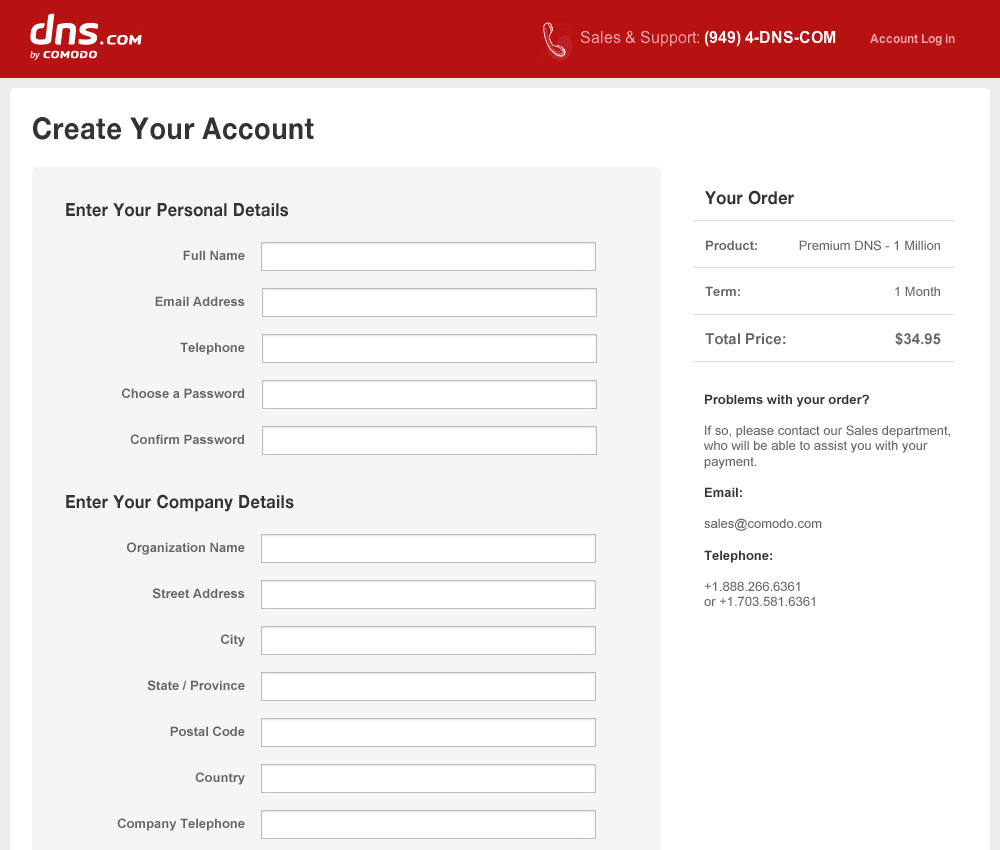Click the Postal Code input box
This screenshot has height=850, width=1000.
428,732
